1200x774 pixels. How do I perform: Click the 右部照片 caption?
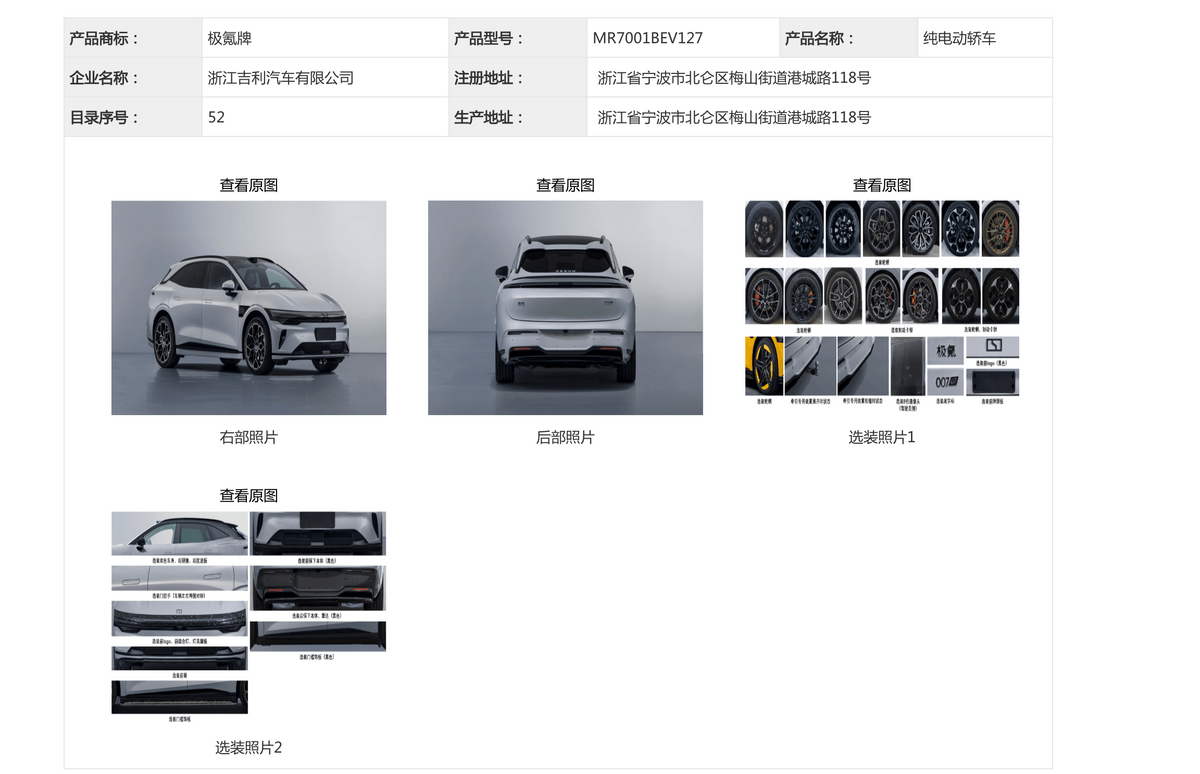point(248,437)
